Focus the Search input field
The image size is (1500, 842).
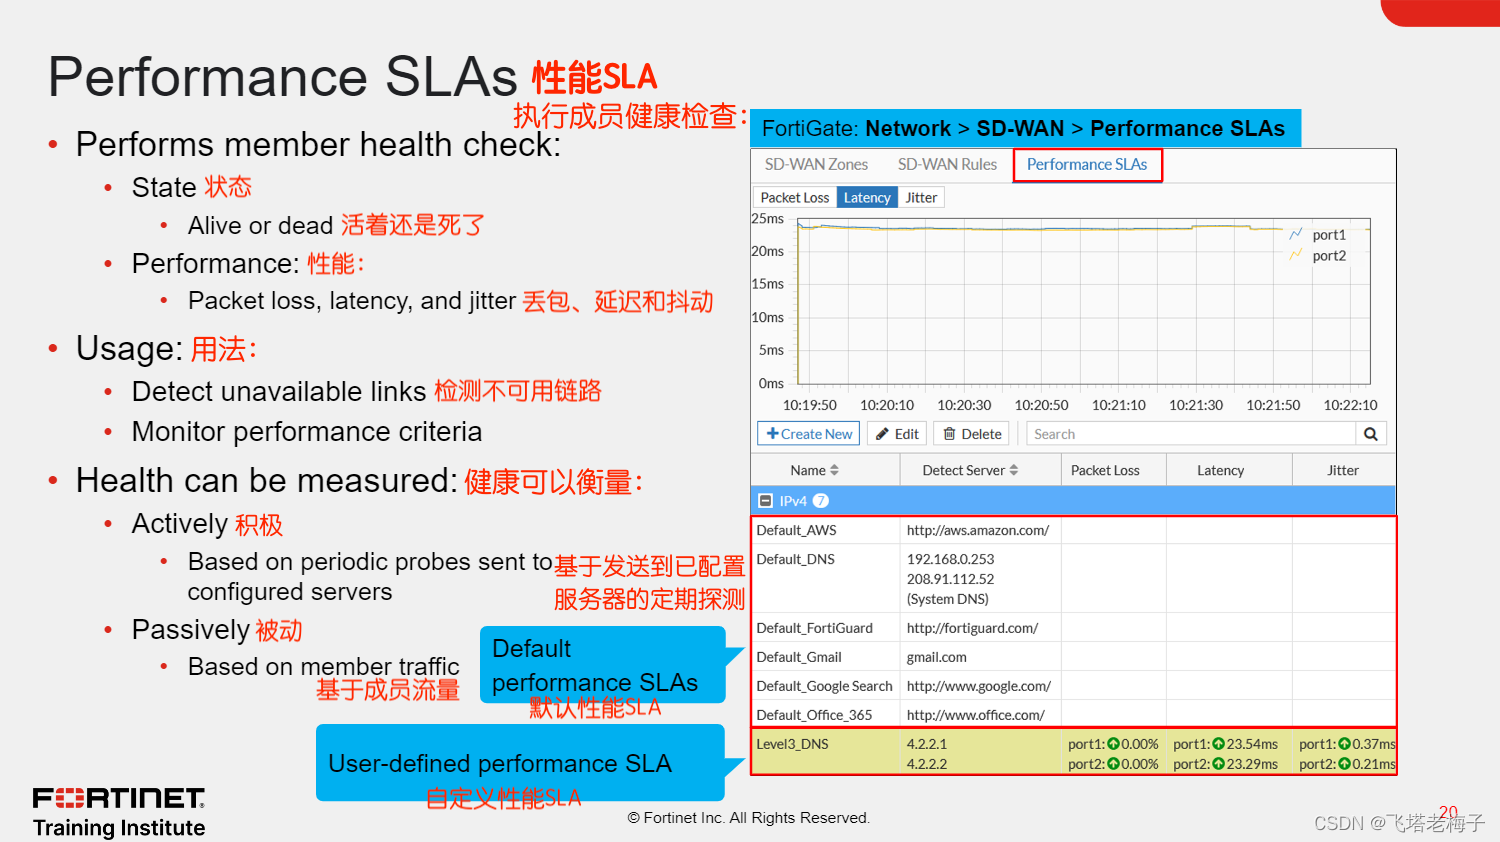pos(1191,434)
